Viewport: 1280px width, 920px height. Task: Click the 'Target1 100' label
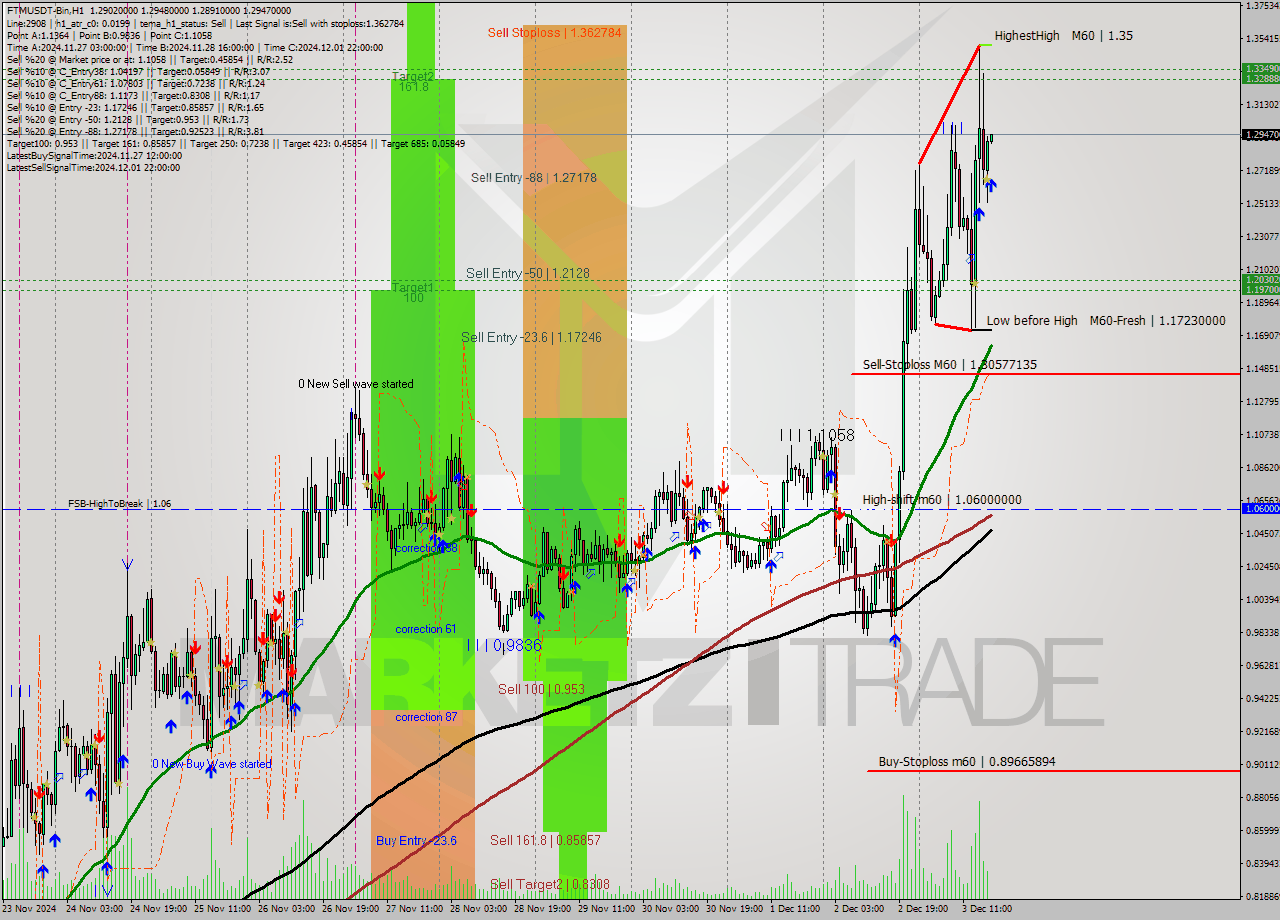click(413, 292)
